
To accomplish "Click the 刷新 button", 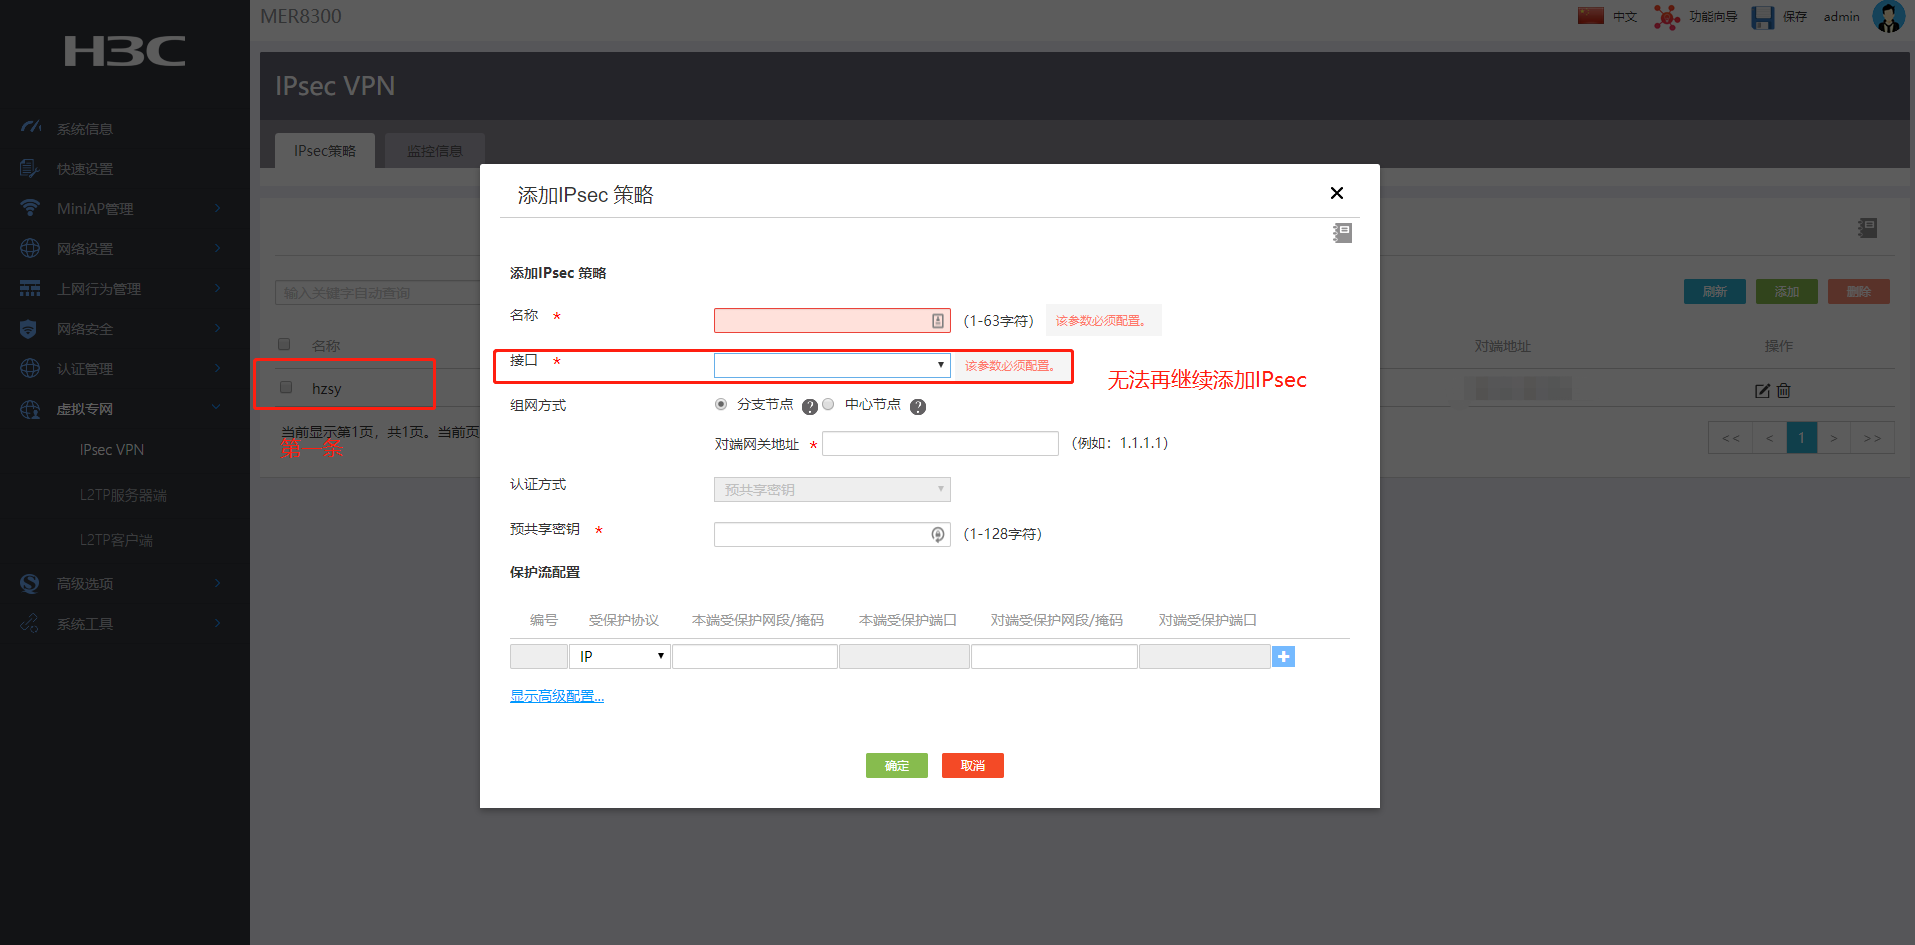I will pyautogui.click(x=1715, y=292).
